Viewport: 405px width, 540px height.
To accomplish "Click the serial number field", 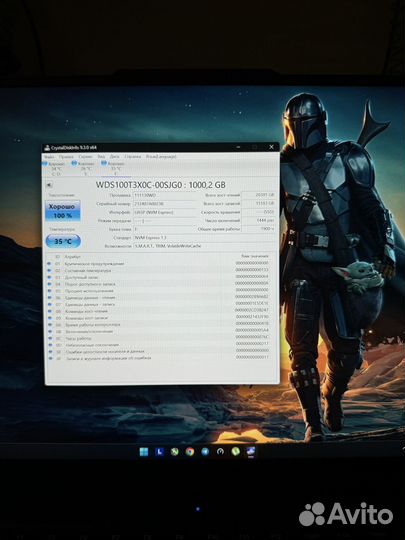I will point(164,204).
